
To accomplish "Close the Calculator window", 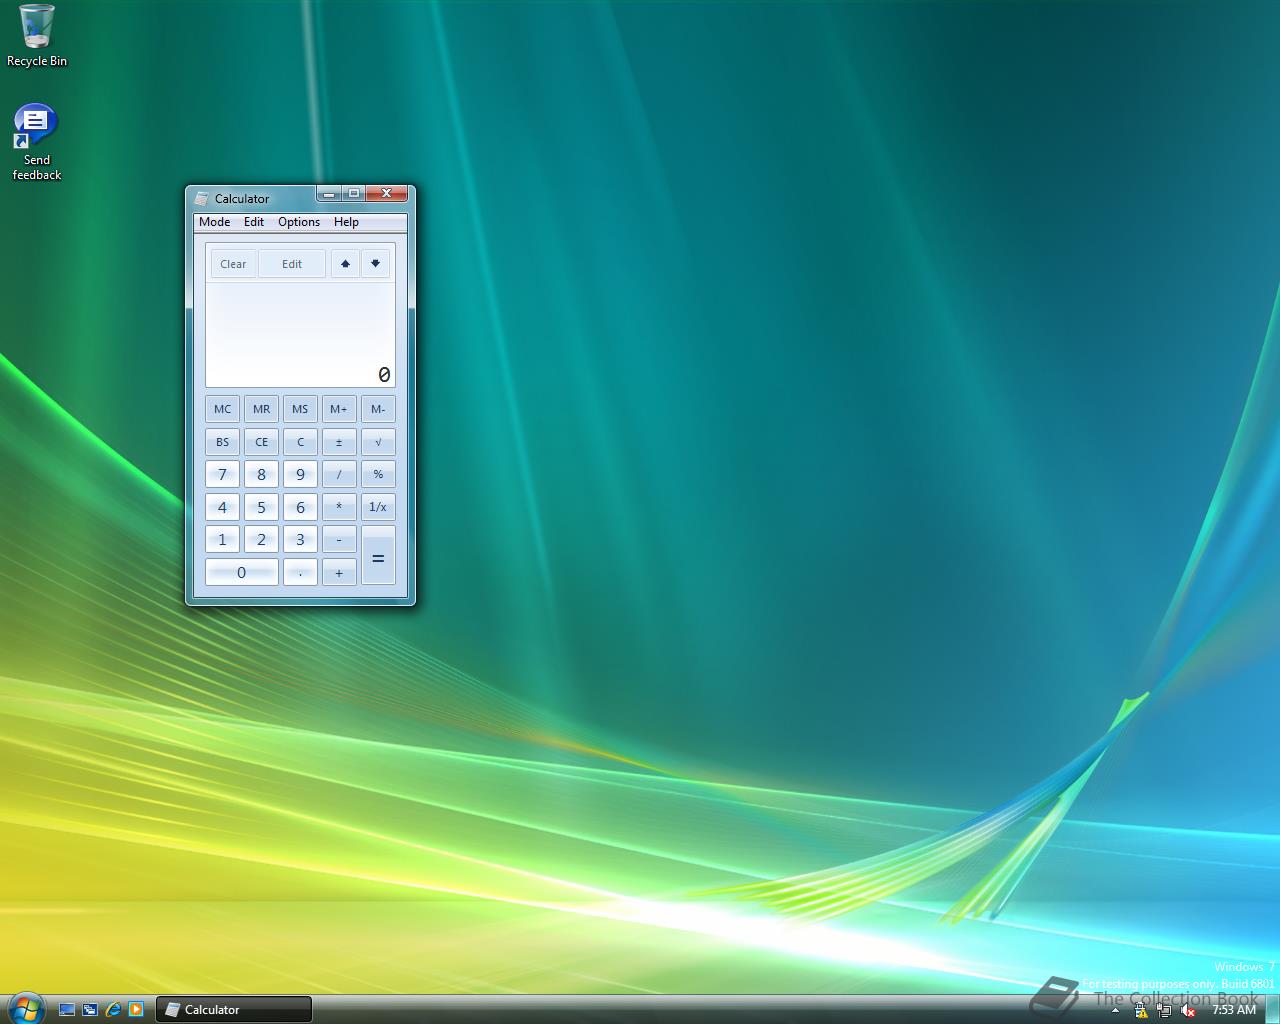I will [x=386, y=193].
